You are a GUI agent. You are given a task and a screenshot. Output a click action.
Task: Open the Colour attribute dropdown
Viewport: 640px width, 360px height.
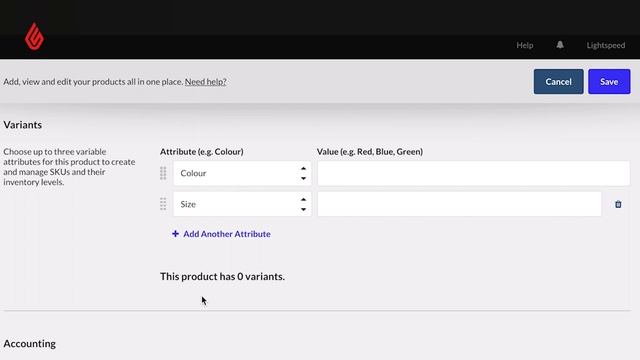tap(242, 173)
